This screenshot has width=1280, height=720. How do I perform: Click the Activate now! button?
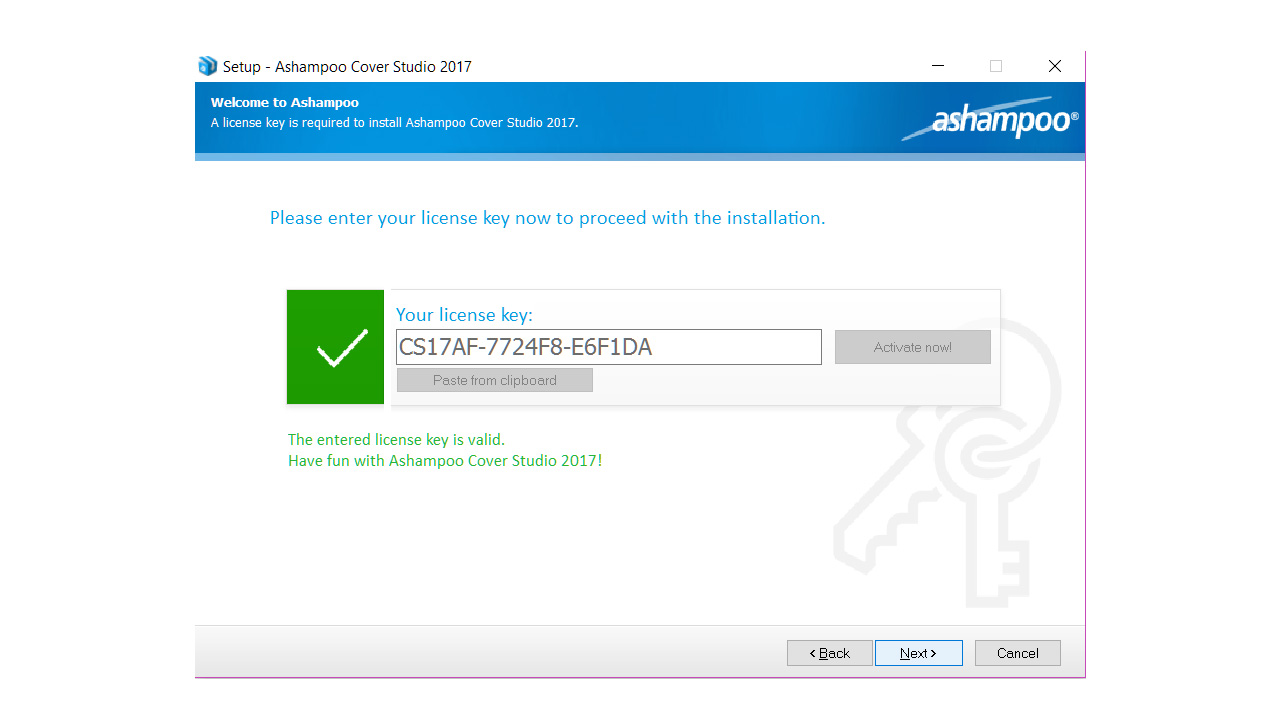click(x=913, y=347)
